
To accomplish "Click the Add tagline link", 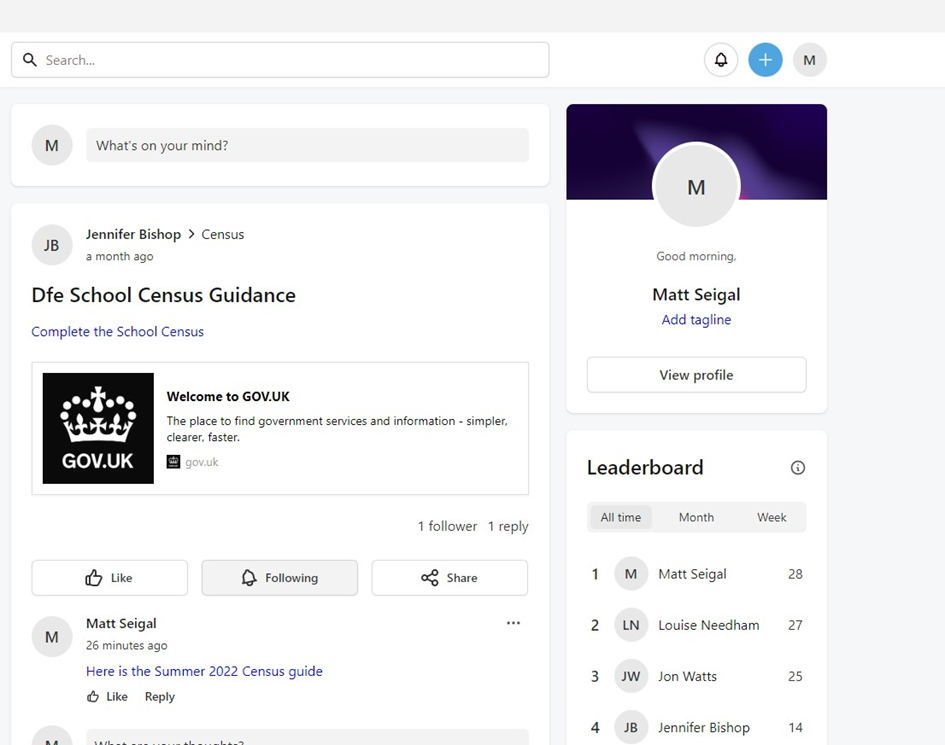I will click(696, 319).
